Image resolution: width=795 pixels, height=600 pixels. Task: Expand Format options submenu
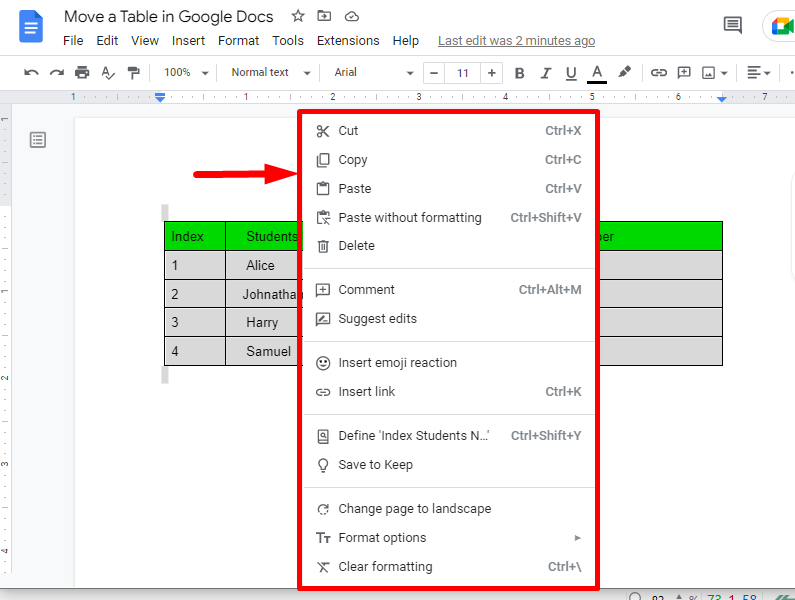(x=449, y=538)
